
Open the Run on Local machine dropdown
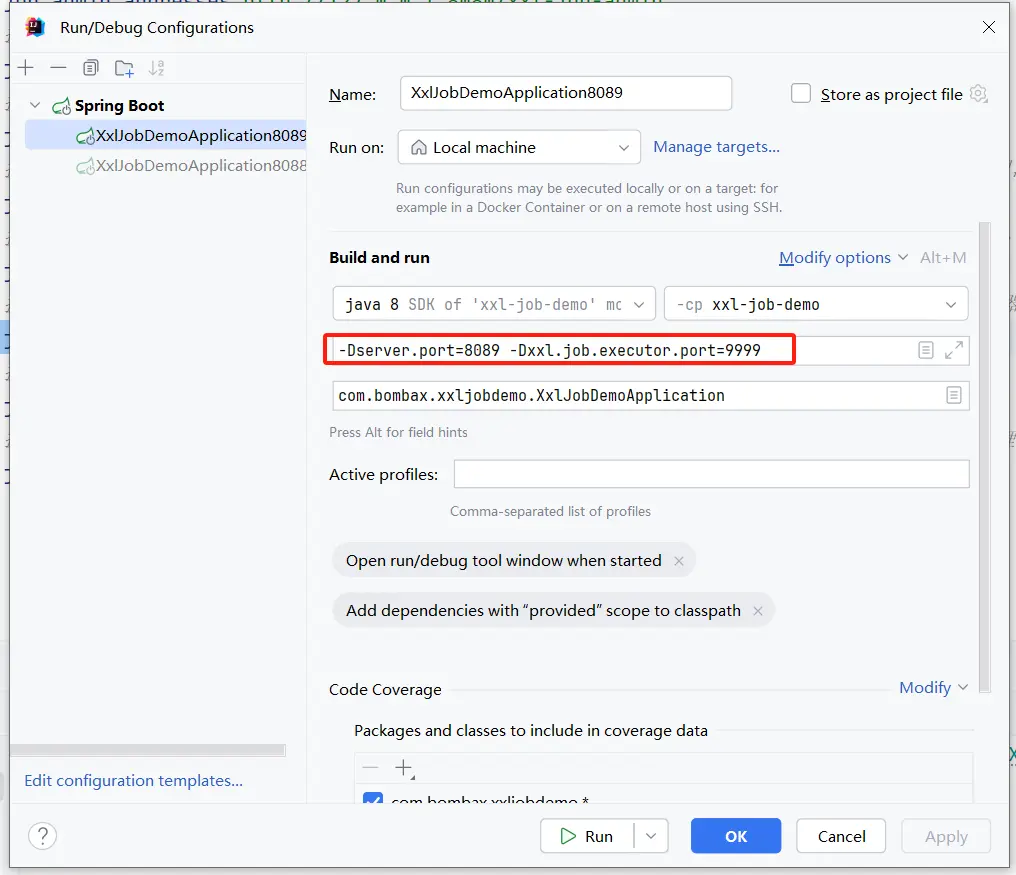tap(518, 147)
